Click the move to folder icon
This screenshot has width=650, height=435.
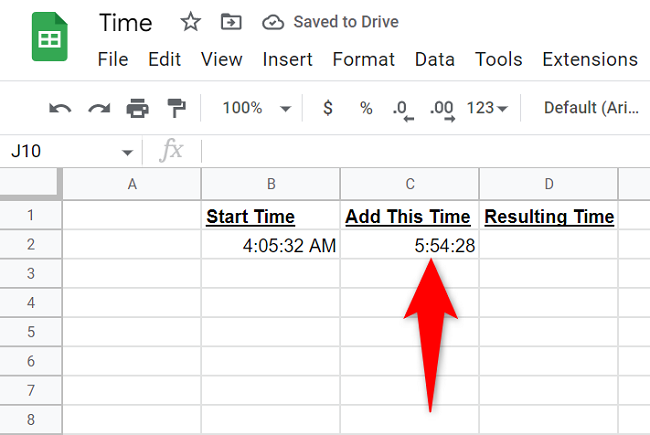pos(230,22)
